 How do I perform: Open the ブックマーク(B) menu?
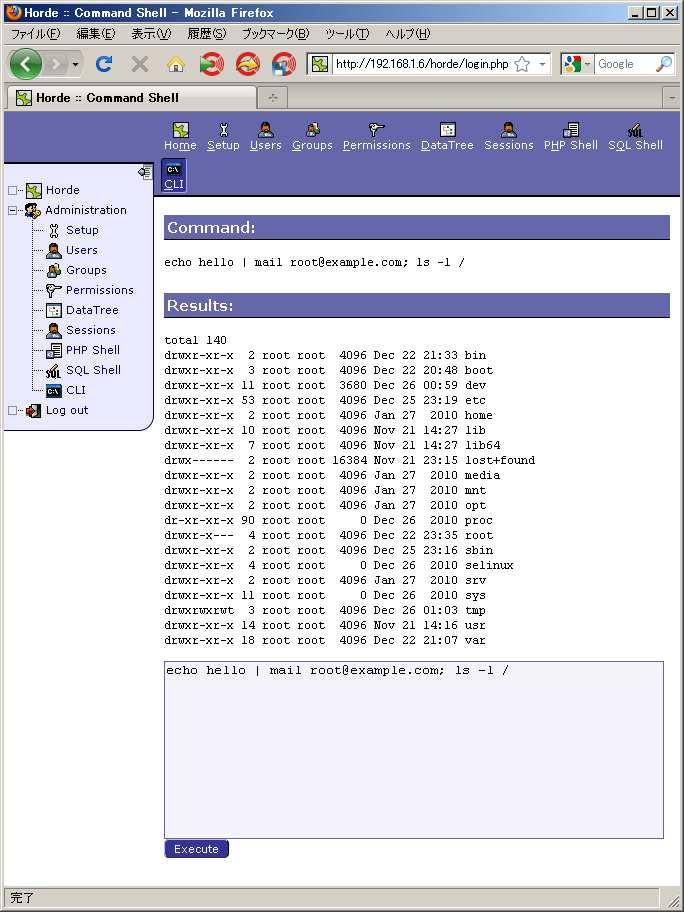[x=275, y=34]
